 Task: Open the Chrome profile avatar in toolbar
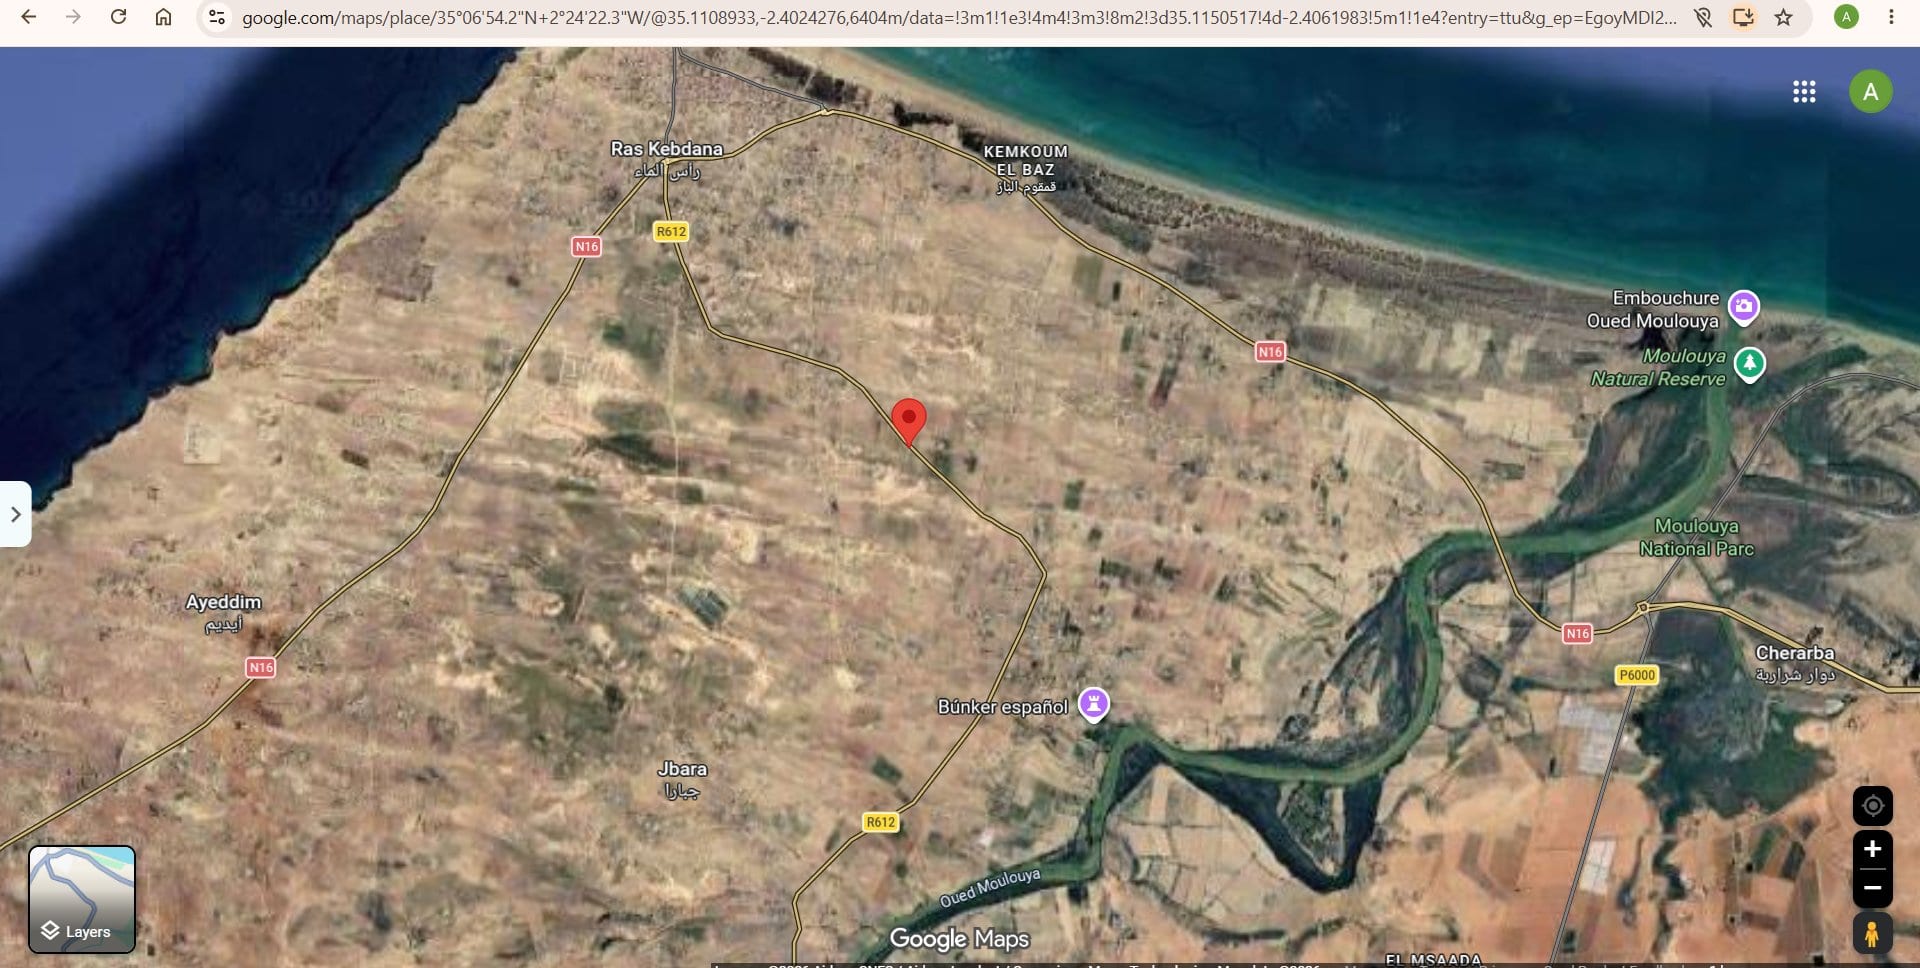(x=1846, y=17)
